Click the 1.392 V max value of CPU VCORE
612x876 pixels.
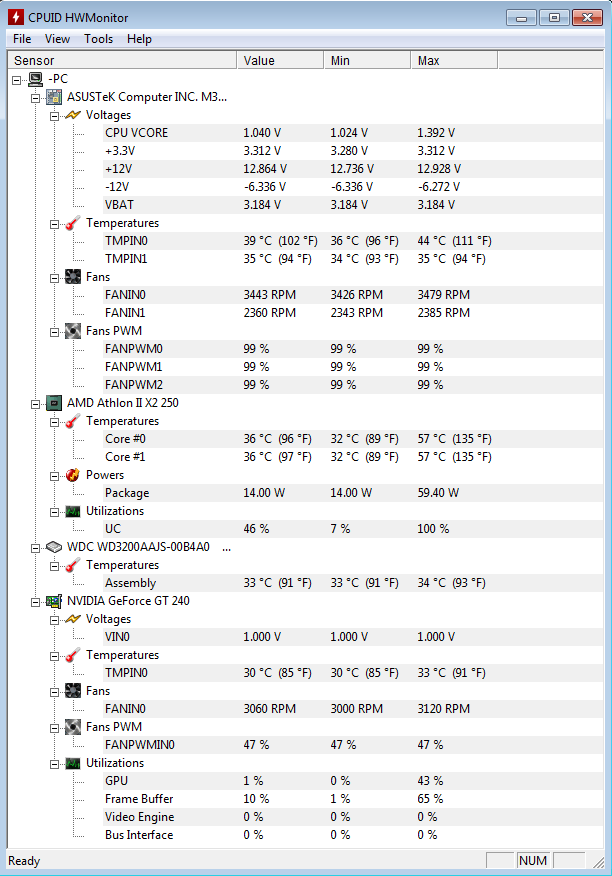pyautogui.click(x=436, y=133)
